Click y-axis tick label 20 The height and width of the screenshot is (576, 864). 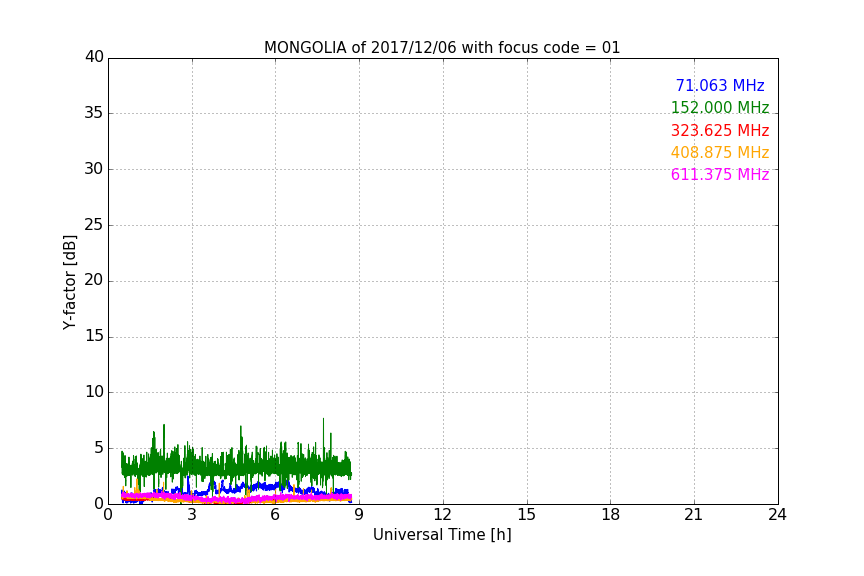[94, 280]
